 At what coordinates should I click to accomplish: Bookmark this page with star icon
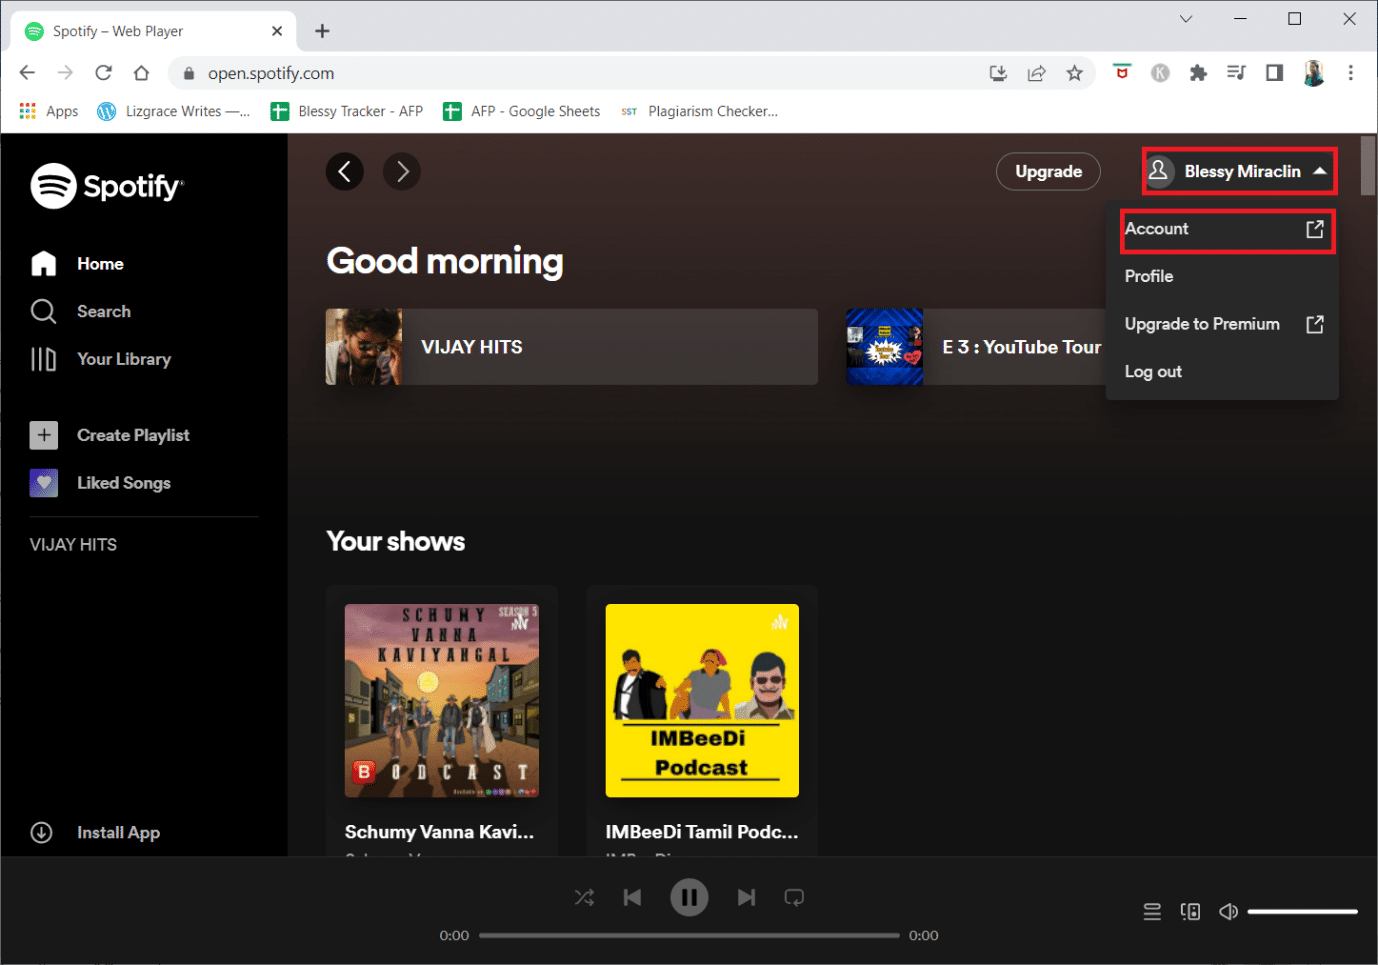click(x=1075, y=73)
